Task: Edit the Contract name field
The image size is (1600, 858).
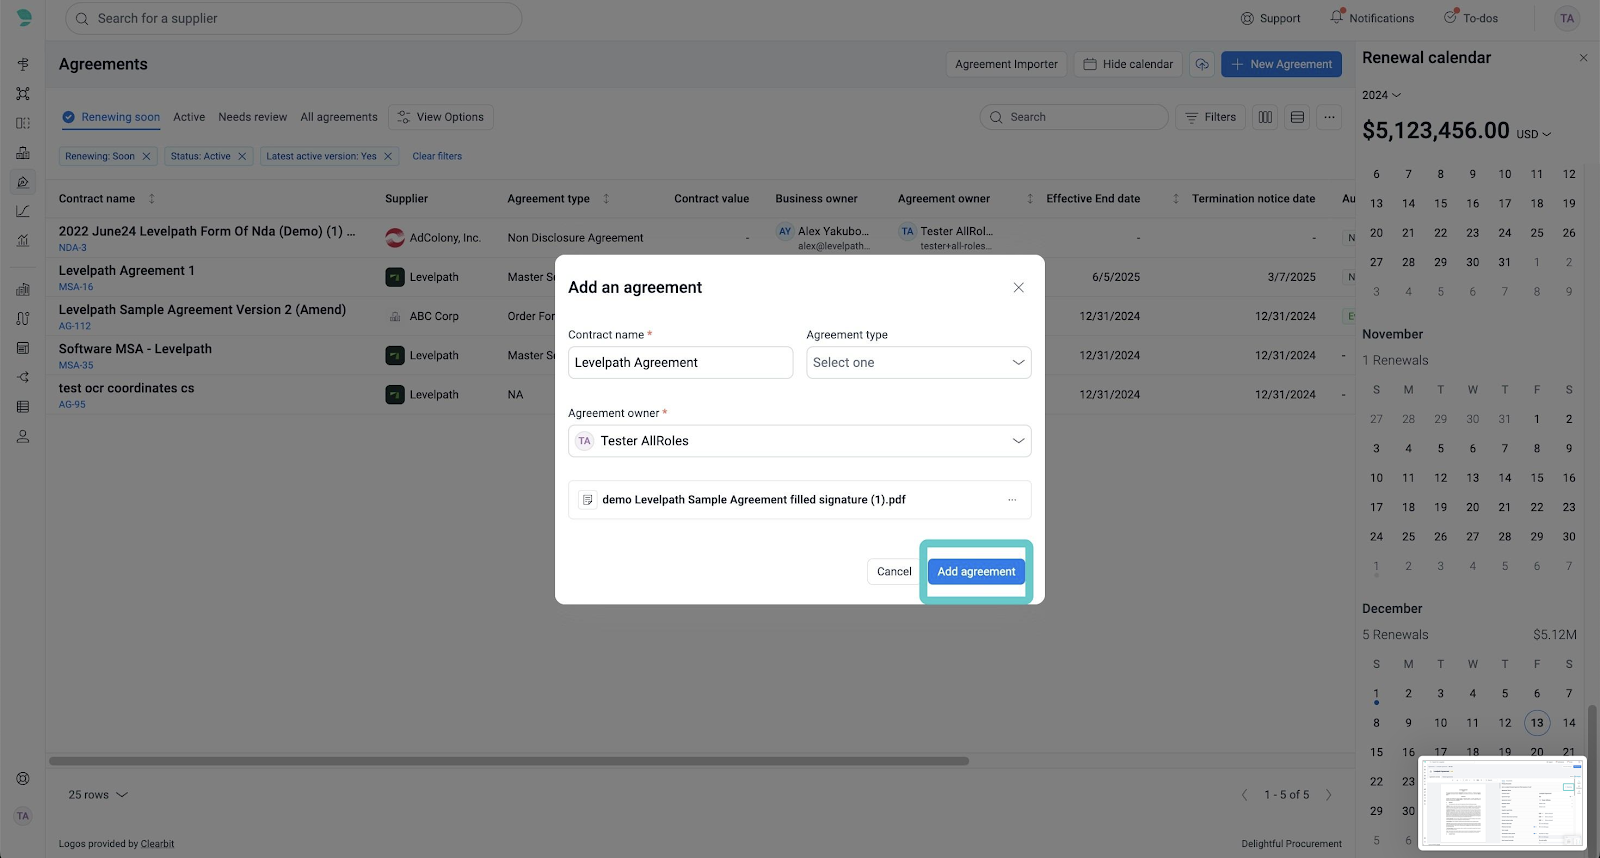Action: 680,363
